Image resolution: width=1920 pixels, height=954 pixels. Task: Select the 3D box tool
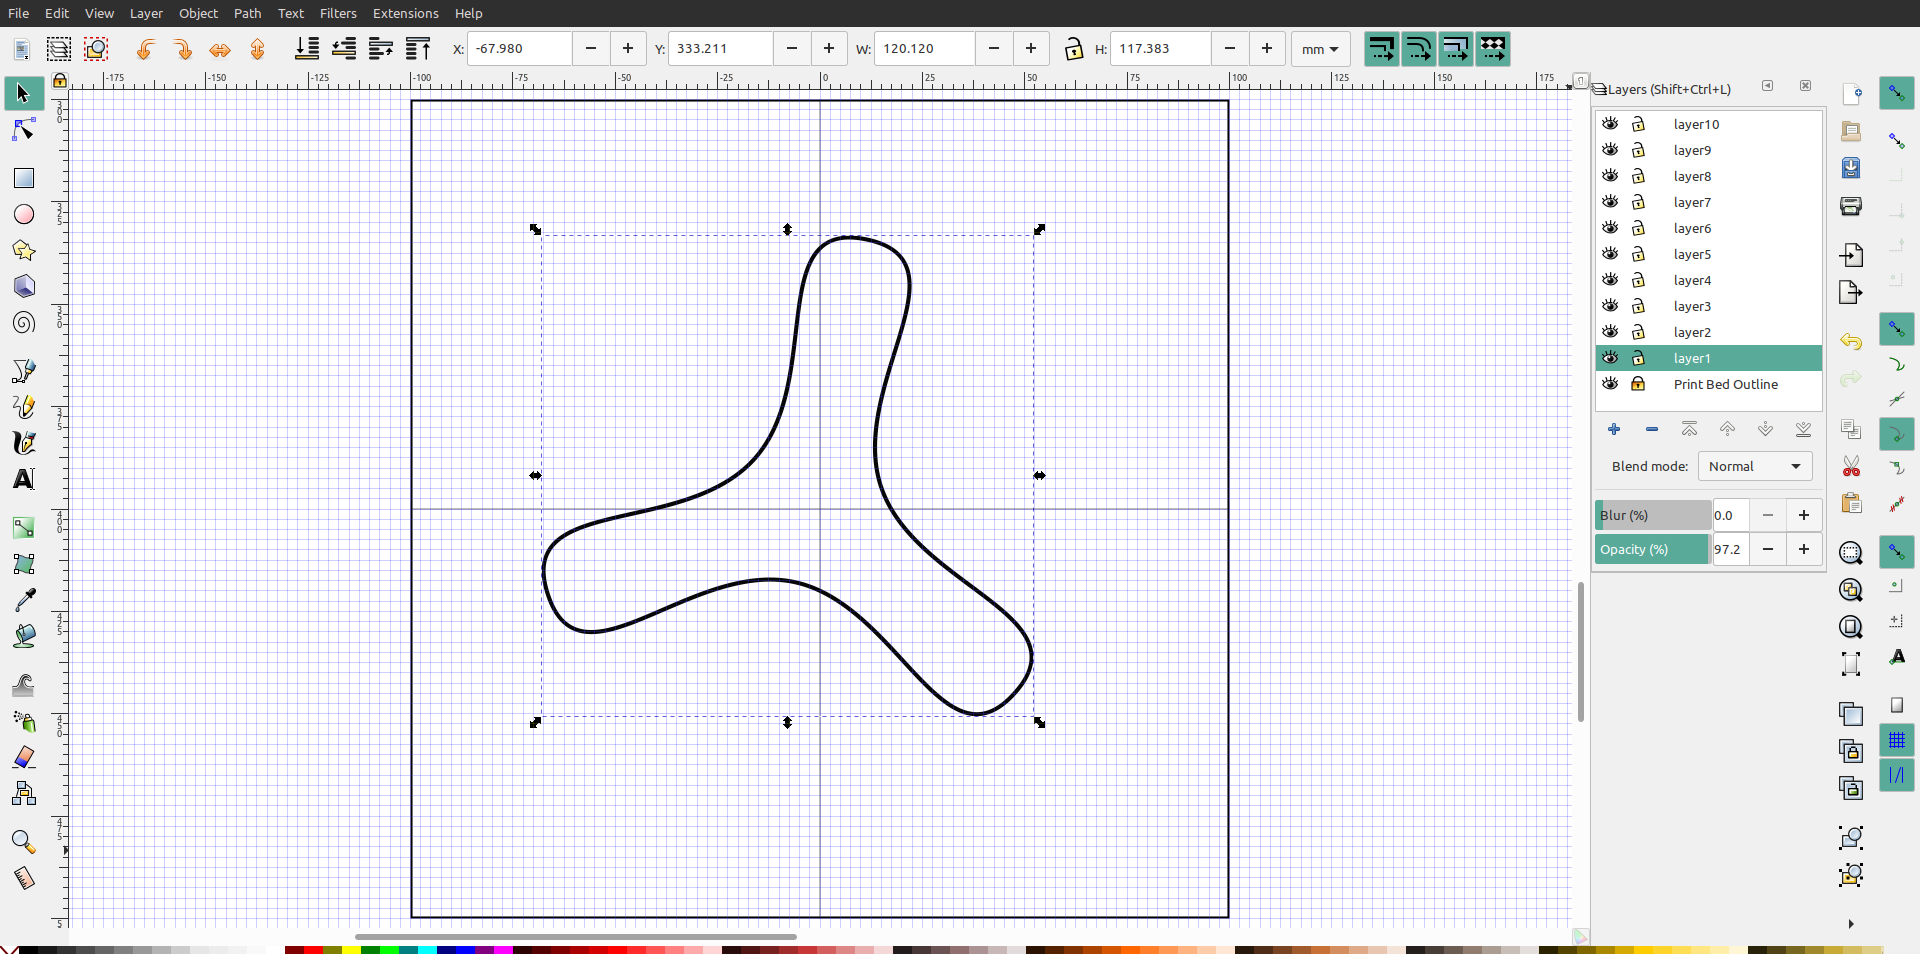pos(24,286)
